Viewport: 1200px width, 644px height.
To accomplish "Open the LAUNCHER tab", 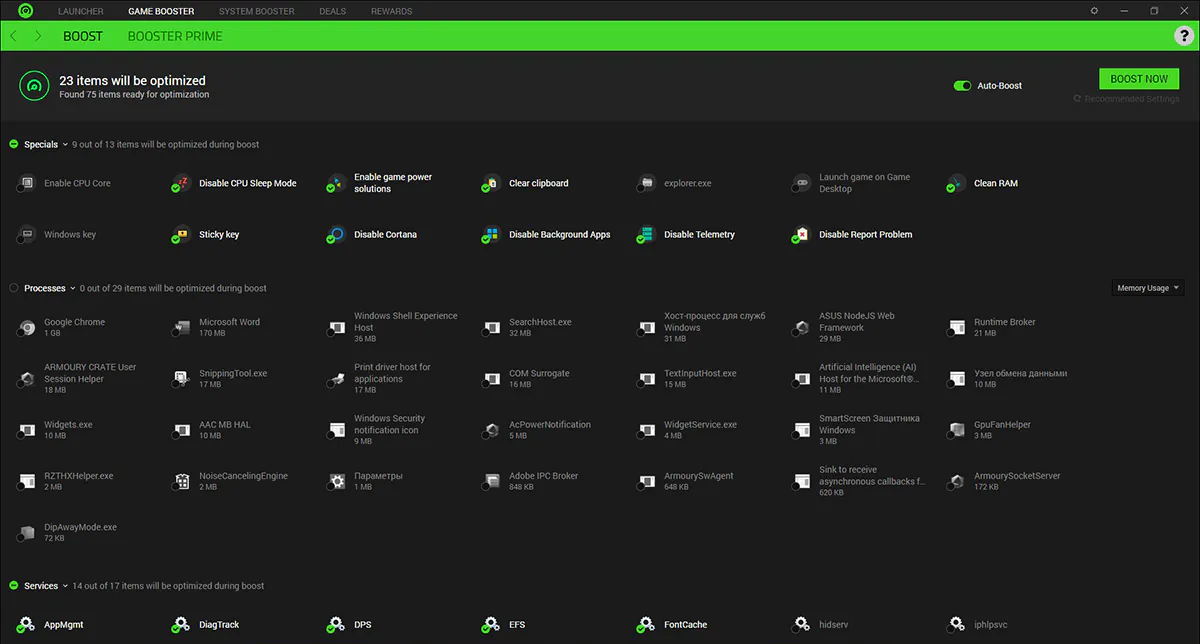I will [x=81, y=11].
